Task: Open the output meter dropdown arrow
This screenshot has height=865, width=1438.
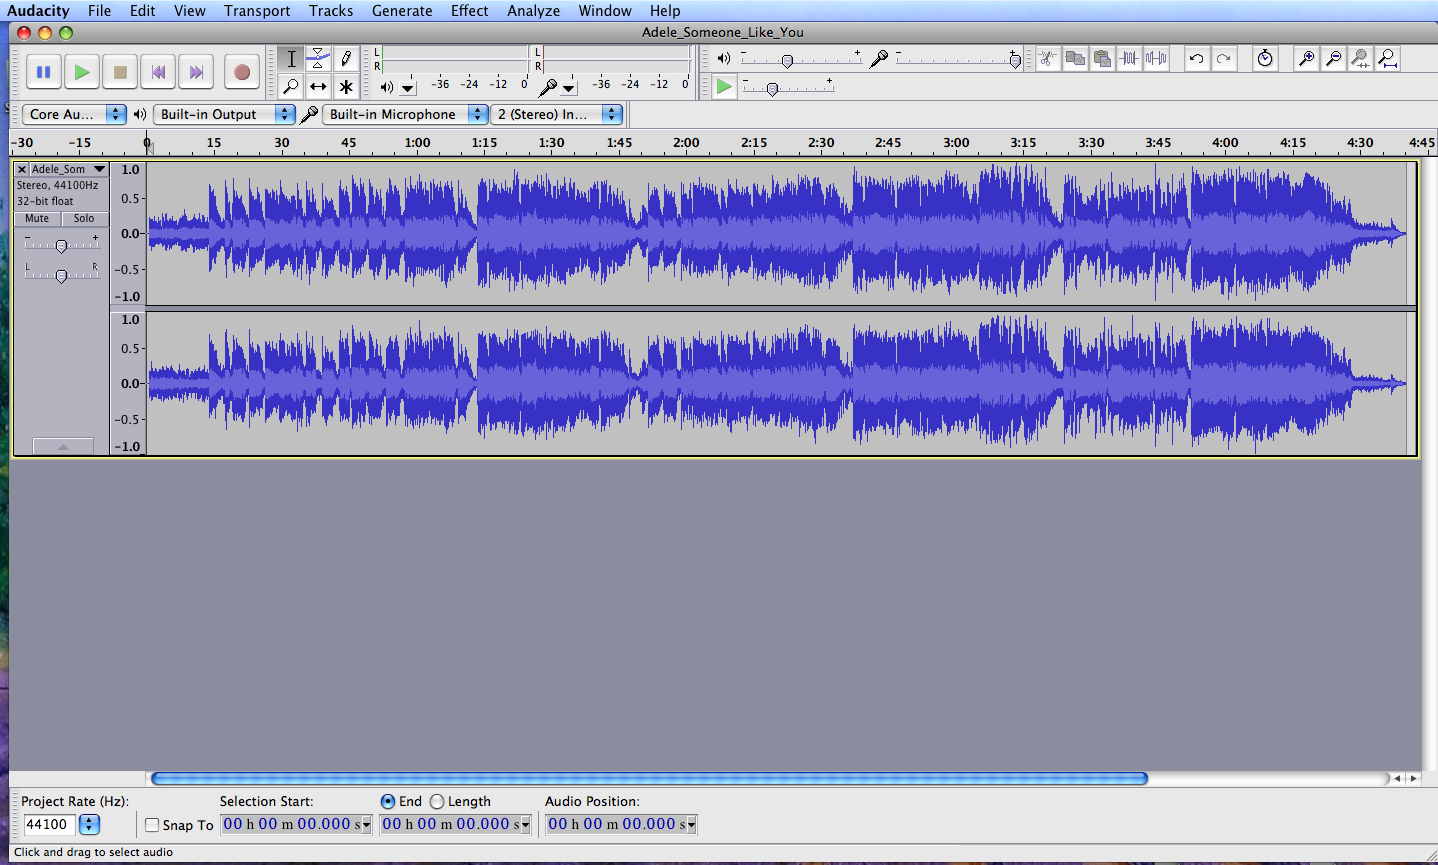Action: (408, 88)
